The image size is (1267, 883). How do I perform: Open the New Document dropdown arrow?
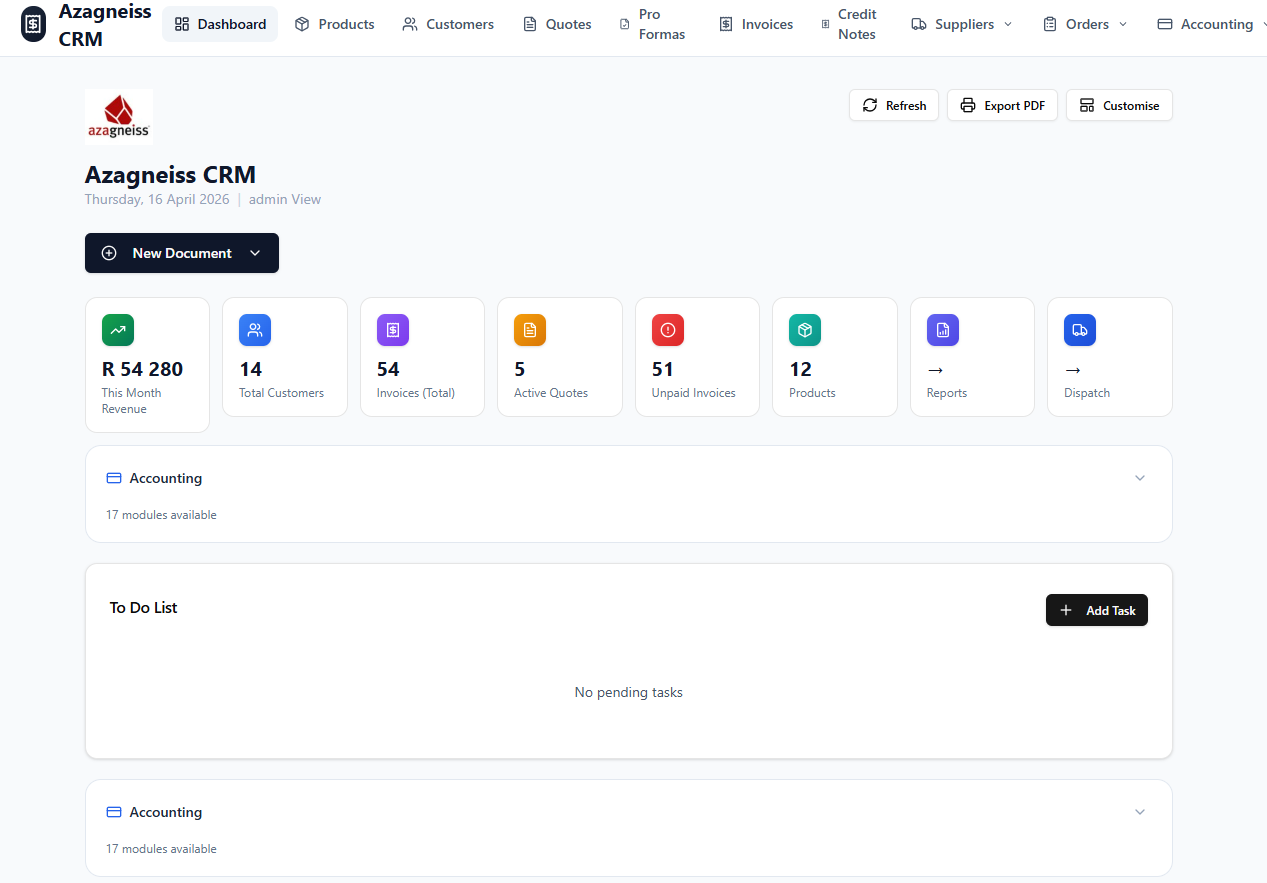coord(255,253)
